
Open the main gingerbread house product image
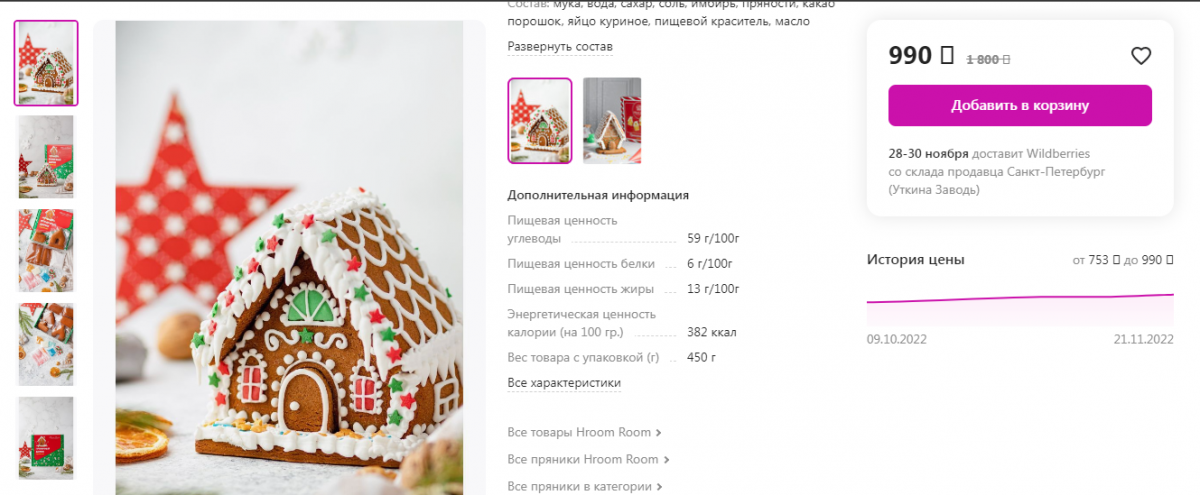[289, 258]
